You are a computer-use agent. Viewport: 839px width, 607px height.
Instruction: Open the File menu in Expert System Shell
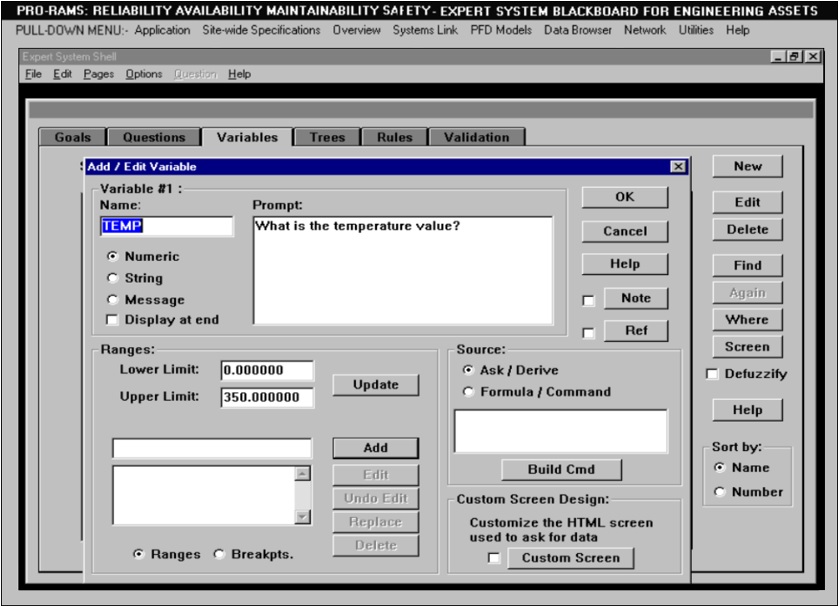pyautogui.click(x=33, y=74)
